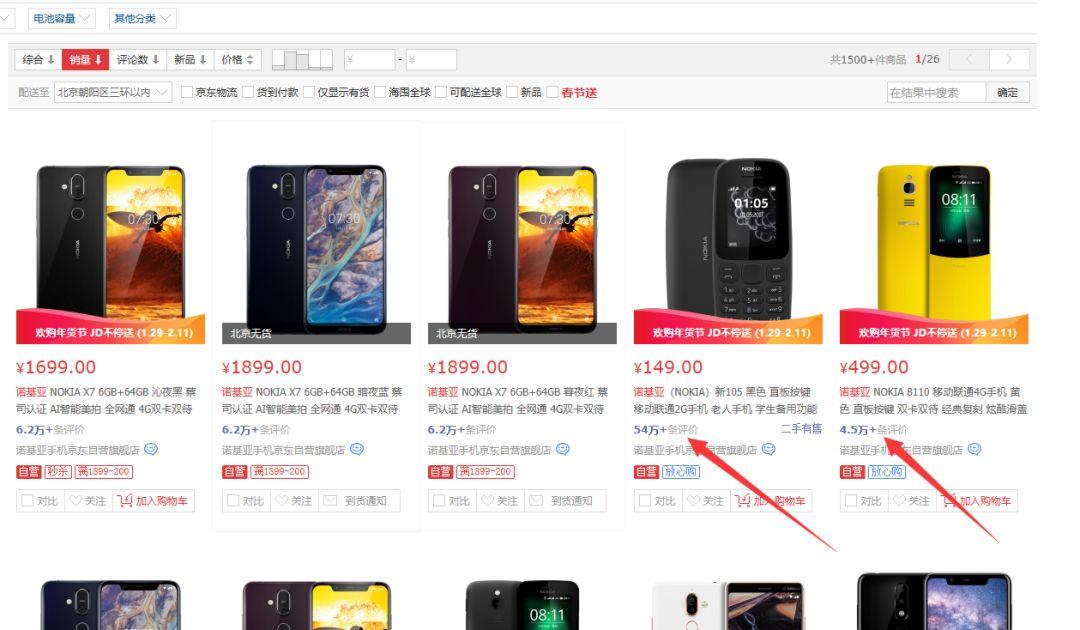Check the 京东物流 filter checkbox
This screenshot has height=630, width=1080.
point(187,92)
